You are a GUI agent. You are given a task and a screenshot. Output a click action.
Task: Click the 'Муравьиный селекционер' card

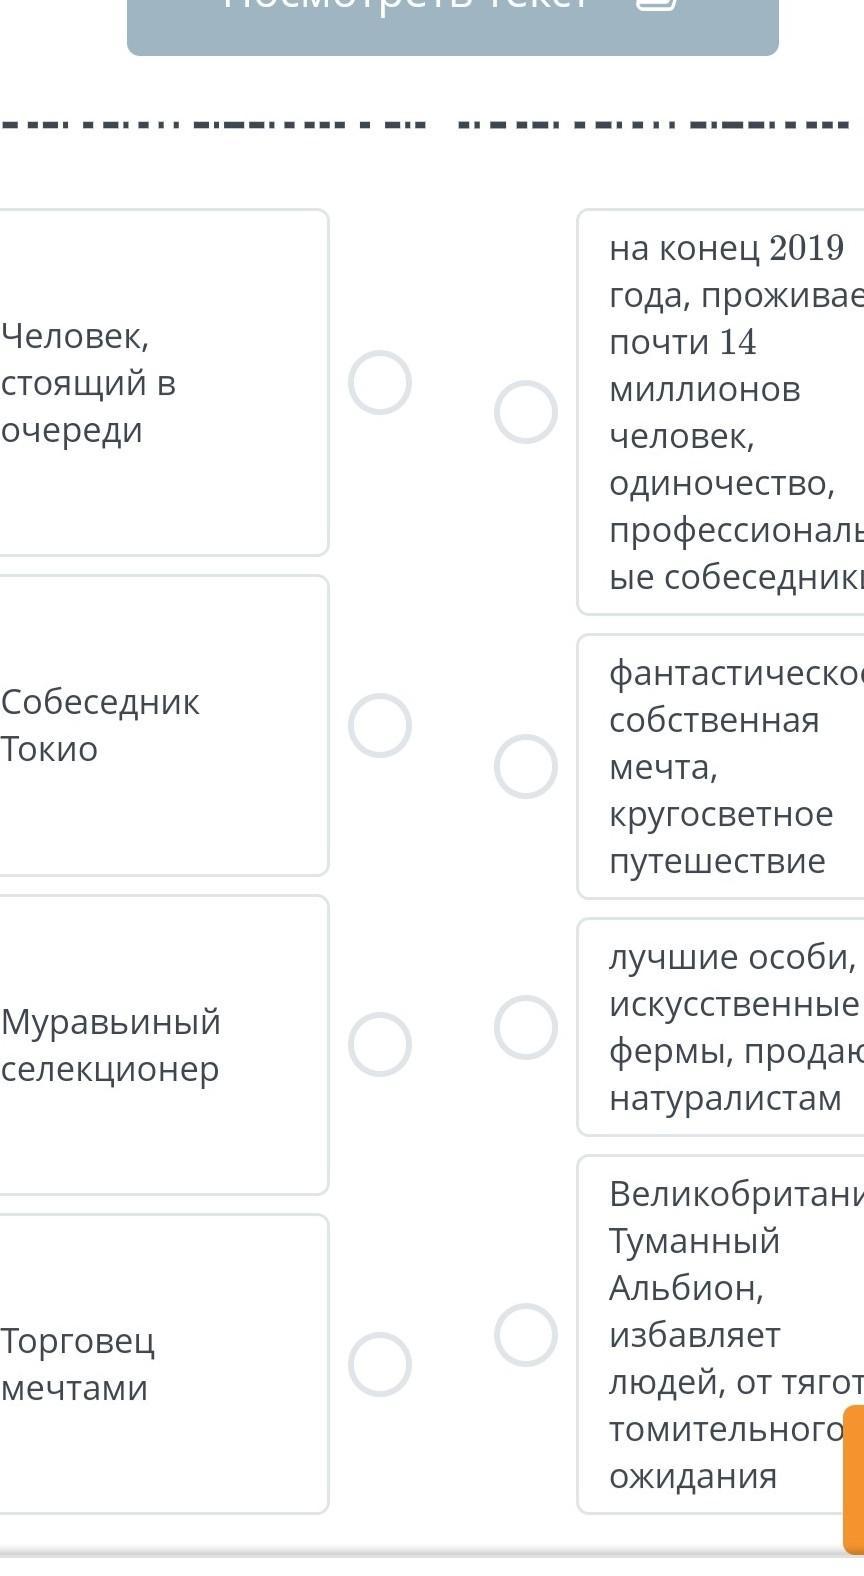click(160, 1044)
